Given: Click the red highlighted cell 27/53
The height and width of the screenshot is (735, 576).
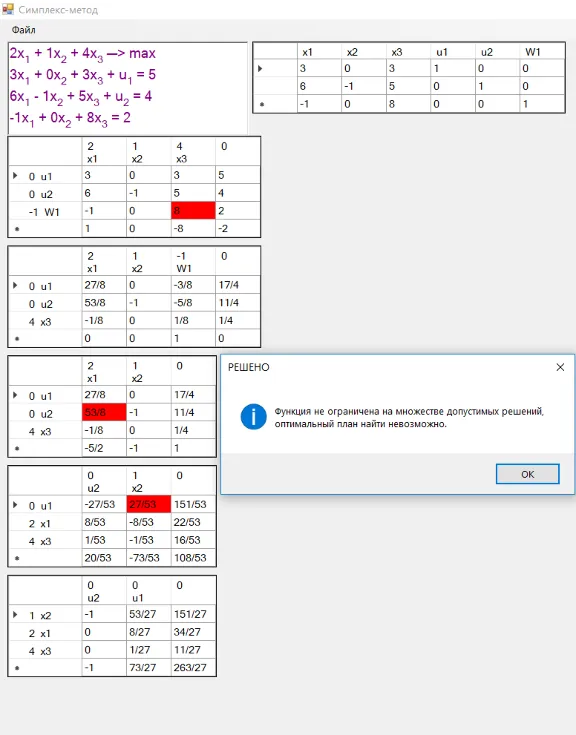Looking at the screenshot, I should tap(149, 504).
